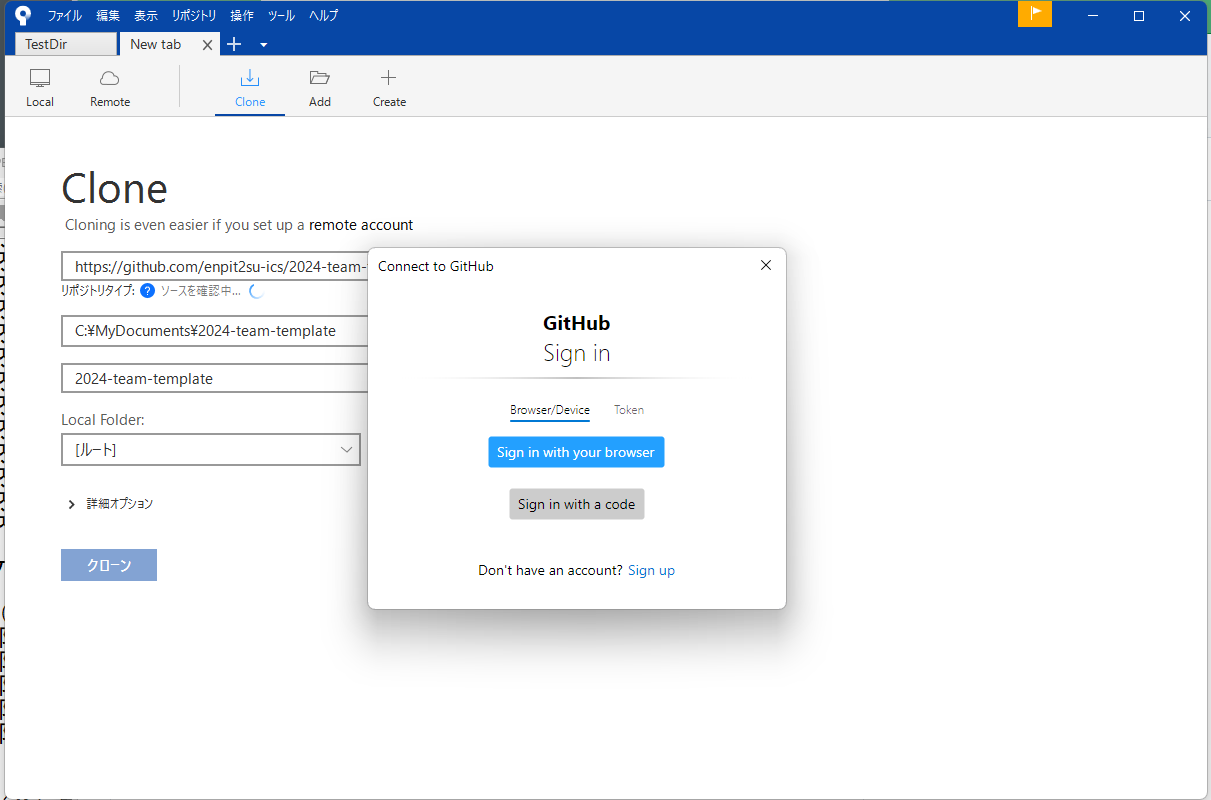Open the 表示 menu

coord(146,16)
